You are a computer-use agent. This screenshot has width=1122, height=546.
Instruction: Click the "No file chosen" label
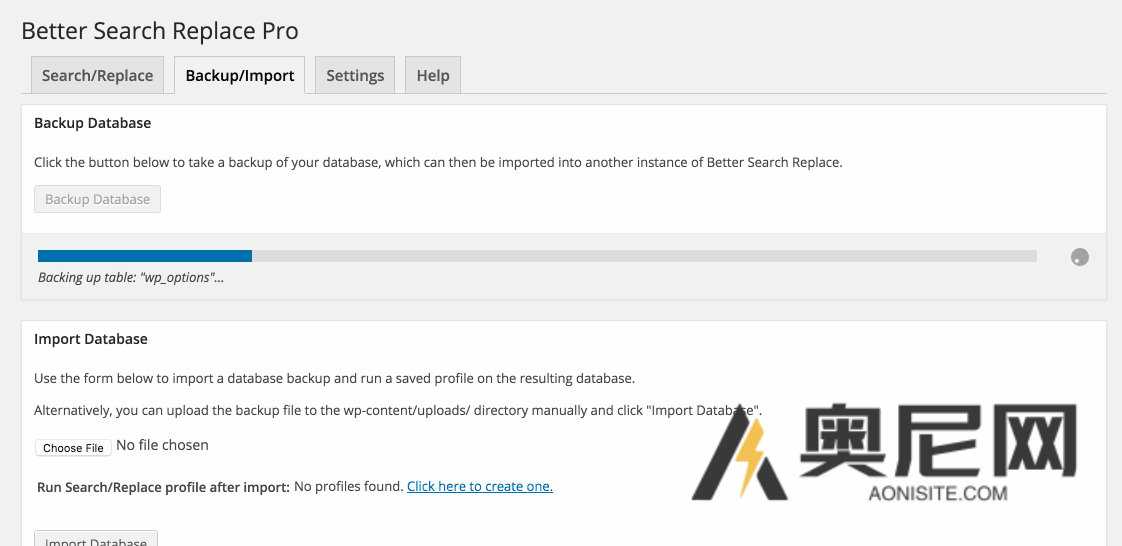coord(163,445)
